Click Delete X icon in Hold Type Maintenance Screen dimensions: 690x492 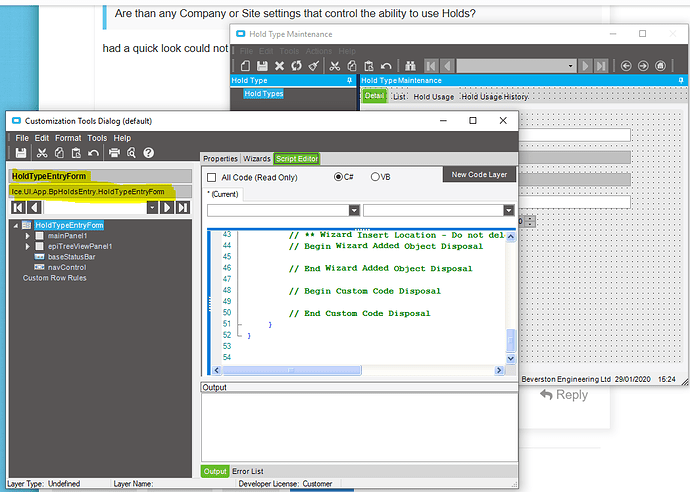279,66
